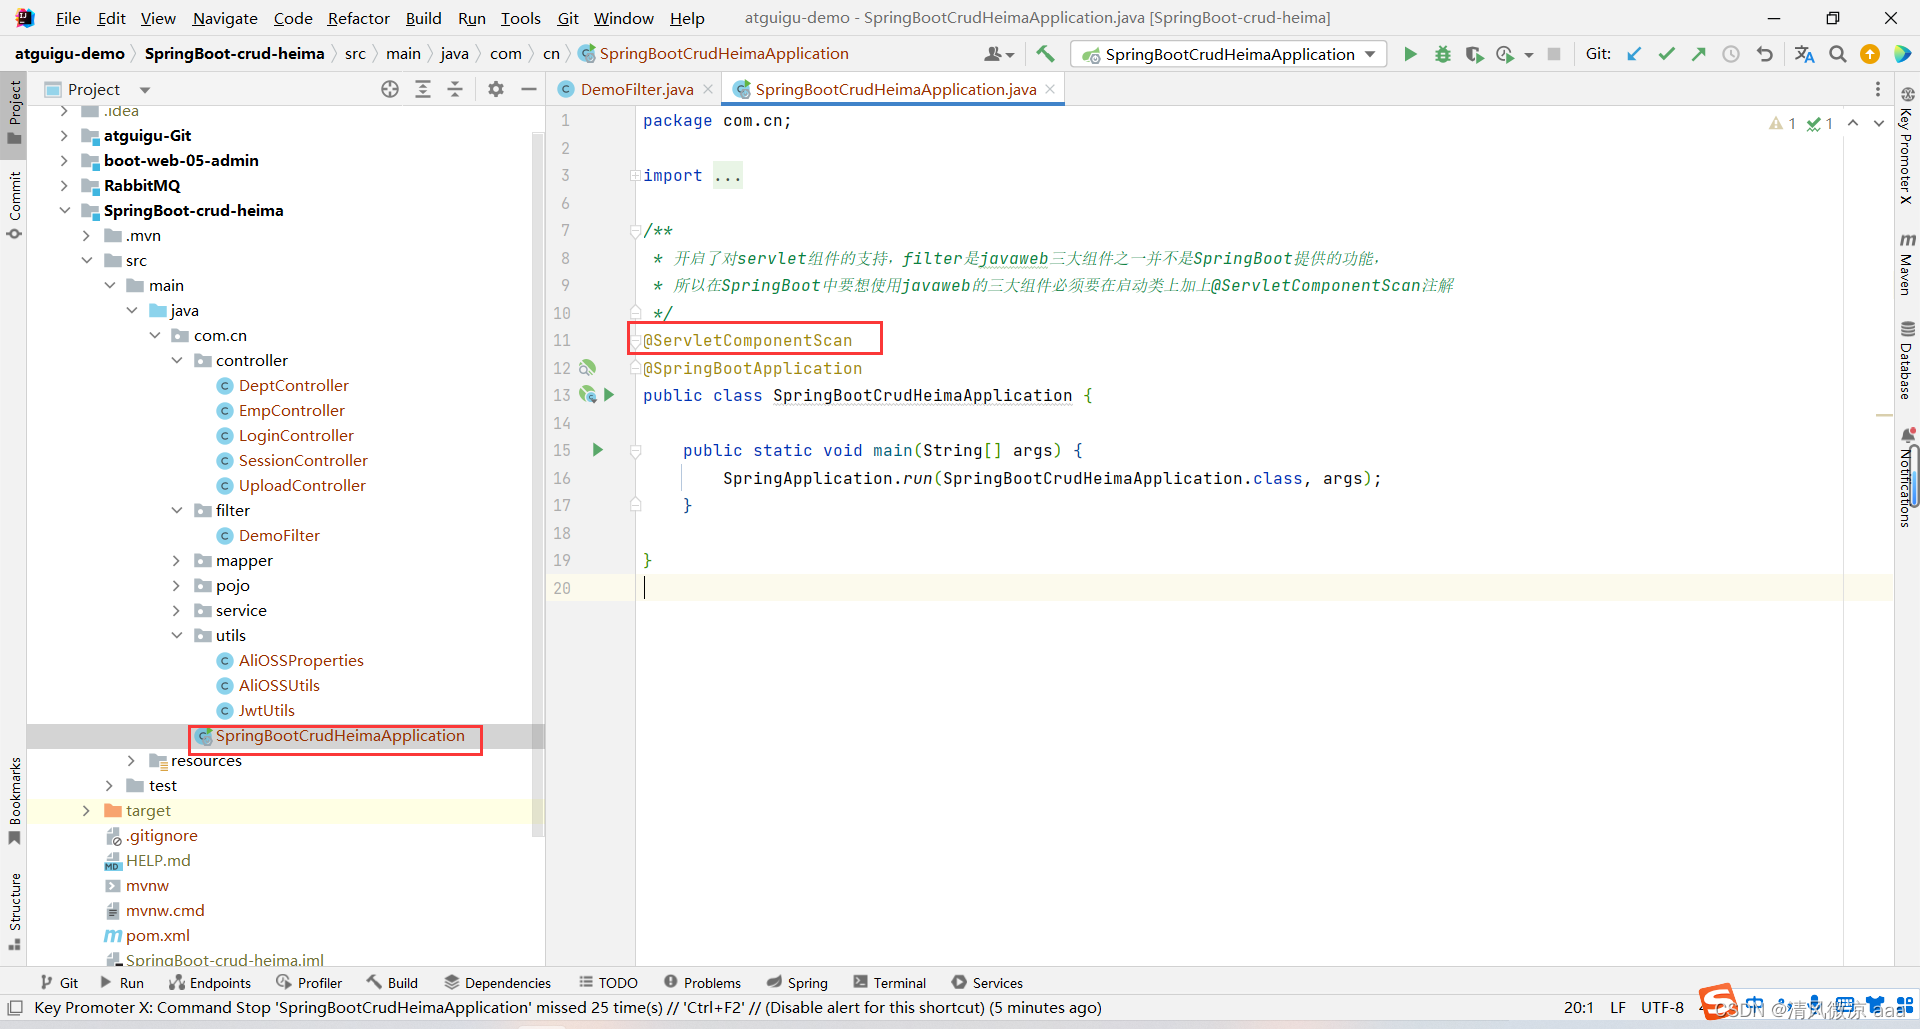Viewport: 1920px width, 1029px height.
Task: Expand folded import statements on line 3
Action: (635, 175)
